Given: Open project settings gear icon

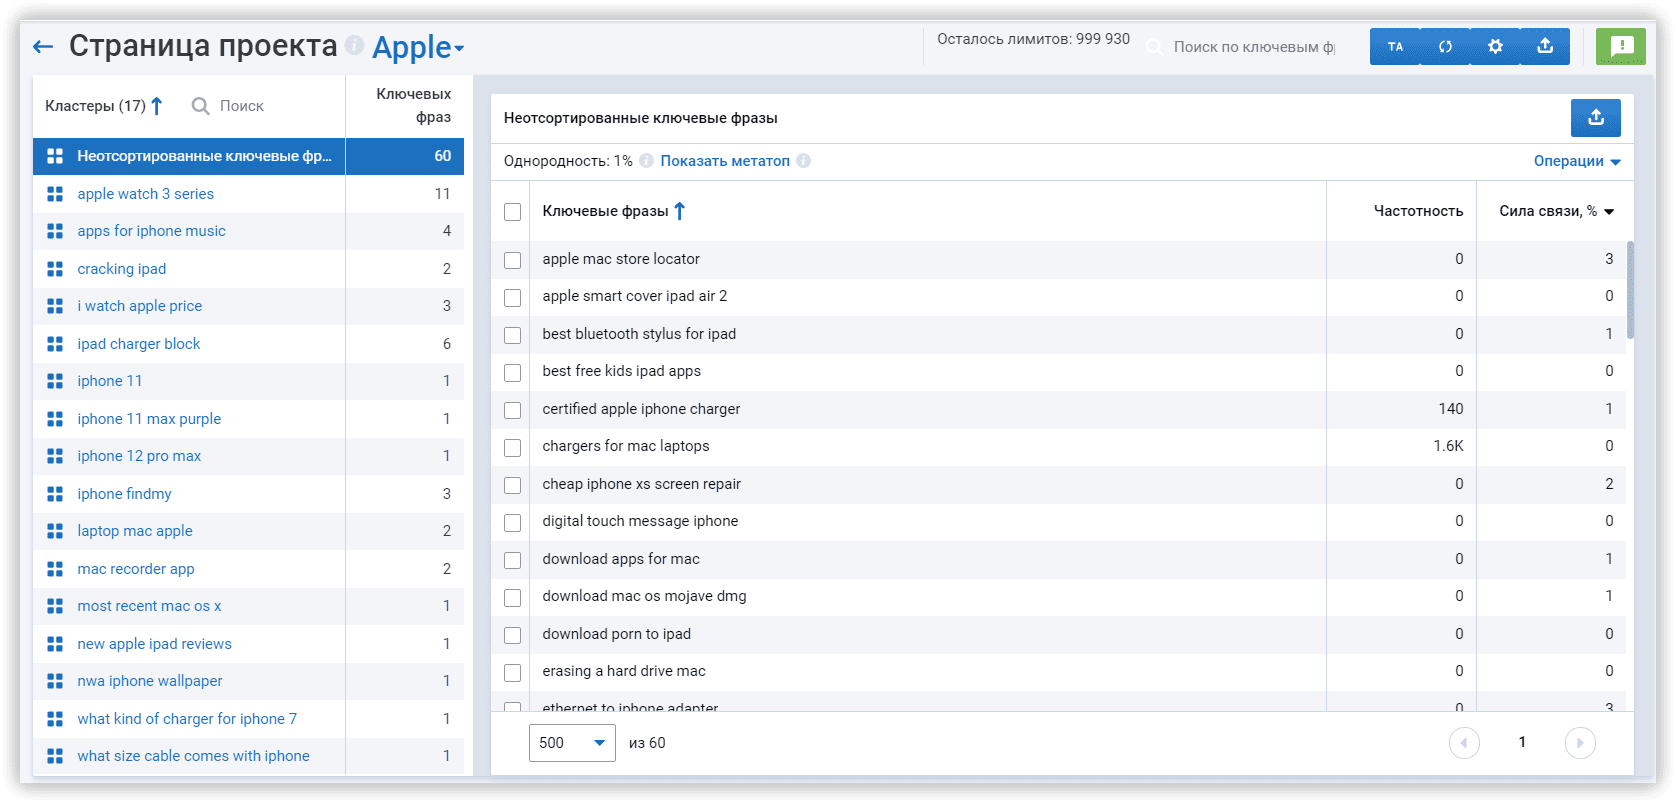Looking at the screenshot, I should click(x=1495, y=46).
